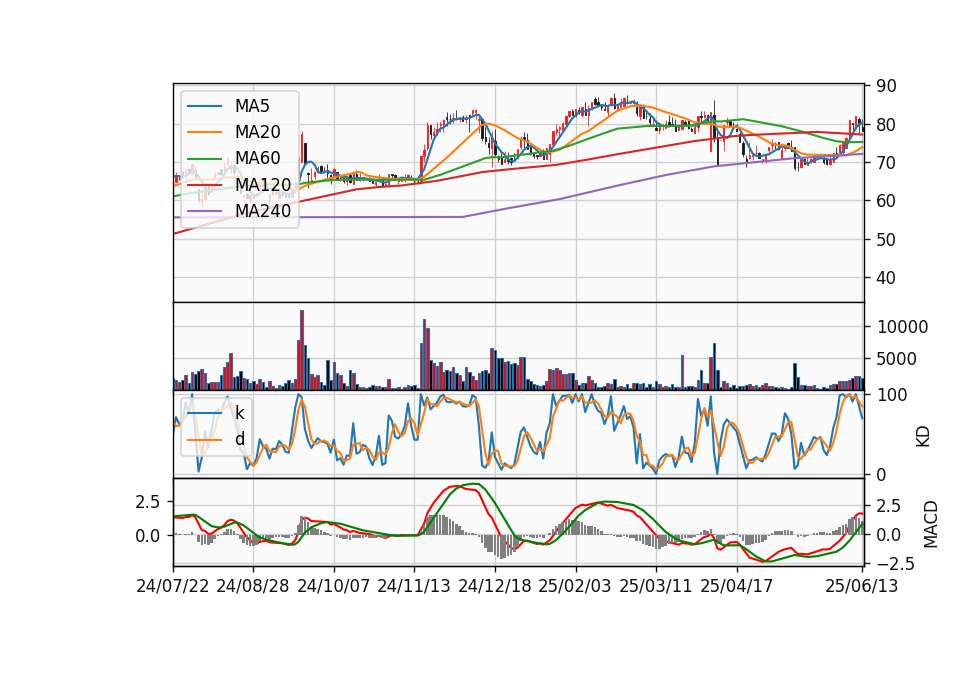Click the right MACD axis value −2.5
This screenshot has height=690, width=960.
[895, 564]
